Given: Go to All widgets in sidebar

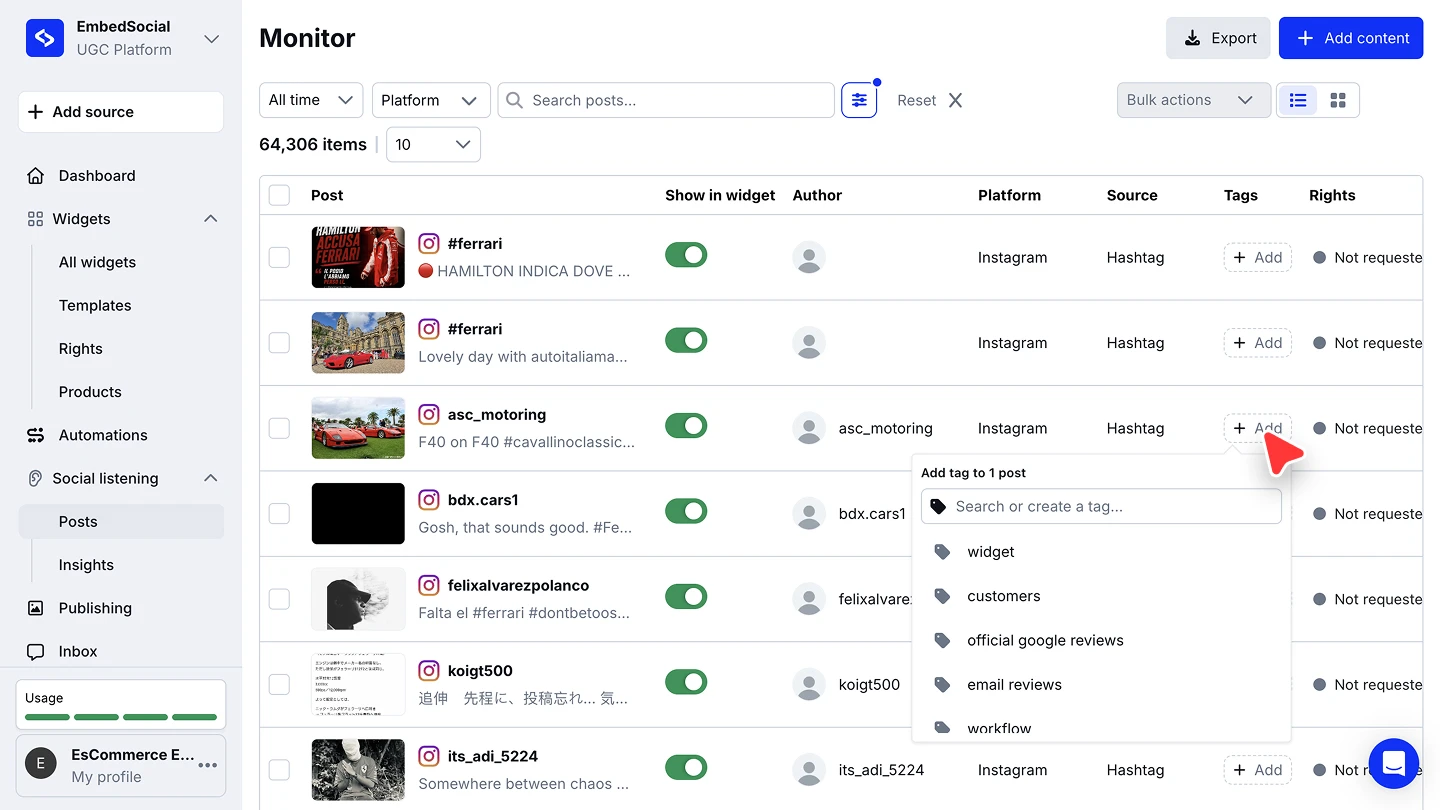Looking at the screenshot, I should (97, 262).
